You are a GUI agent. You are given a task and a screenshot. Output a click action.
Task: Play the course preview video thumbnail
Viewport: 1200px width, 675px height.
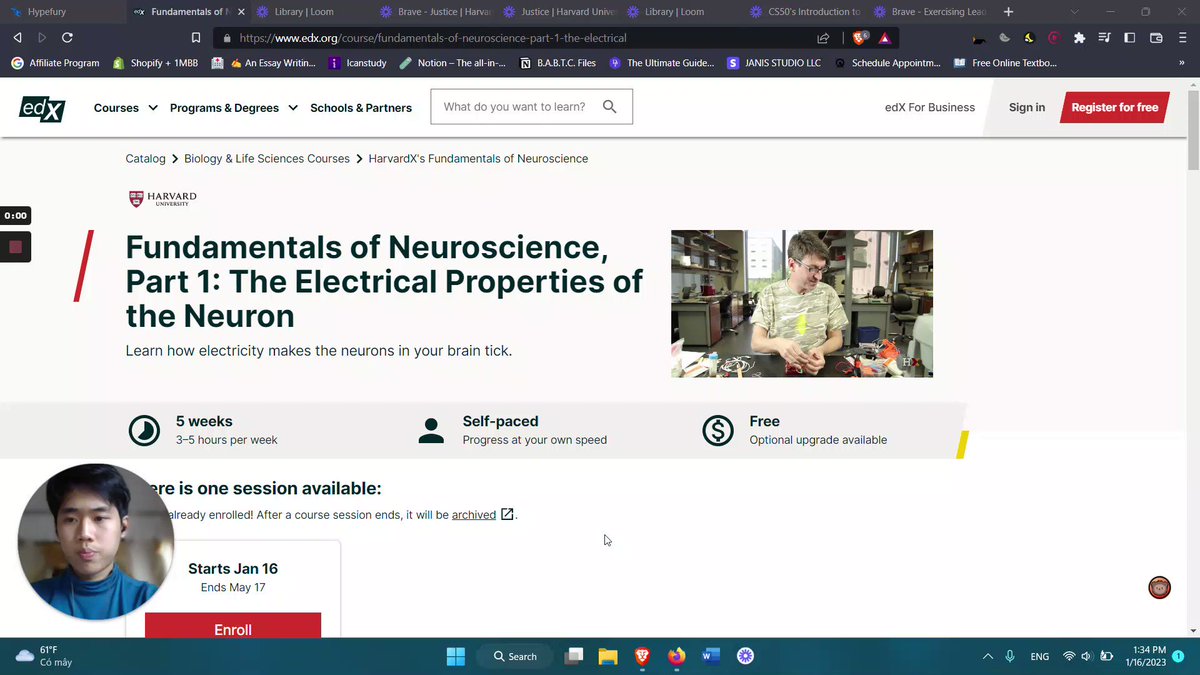[x=802, y=304]
